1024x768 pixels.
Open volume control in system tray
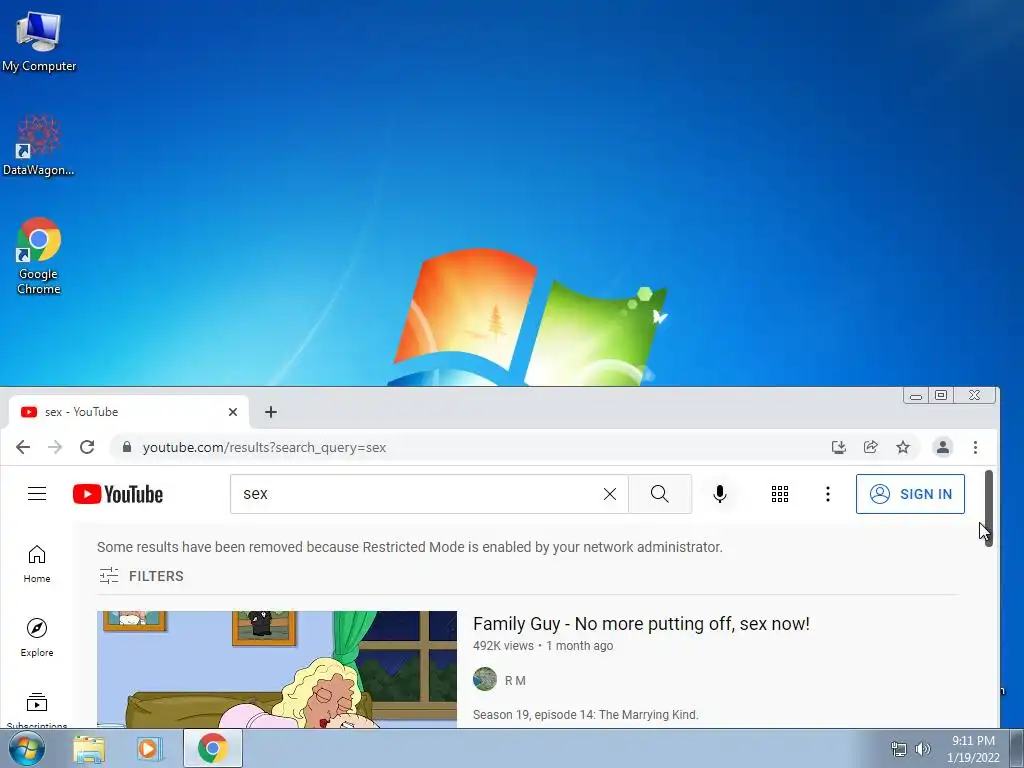[923, 749]
